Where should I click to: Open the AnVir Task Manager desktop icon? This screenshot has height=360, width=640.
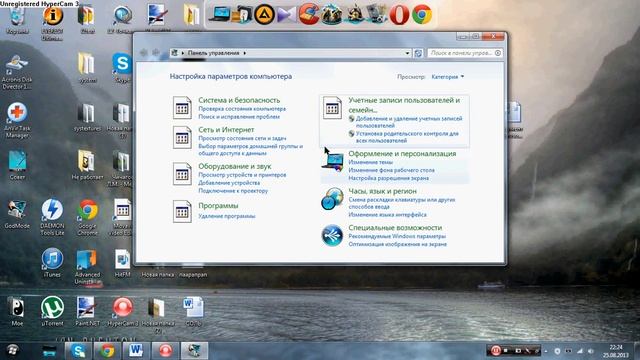point(17,113)
